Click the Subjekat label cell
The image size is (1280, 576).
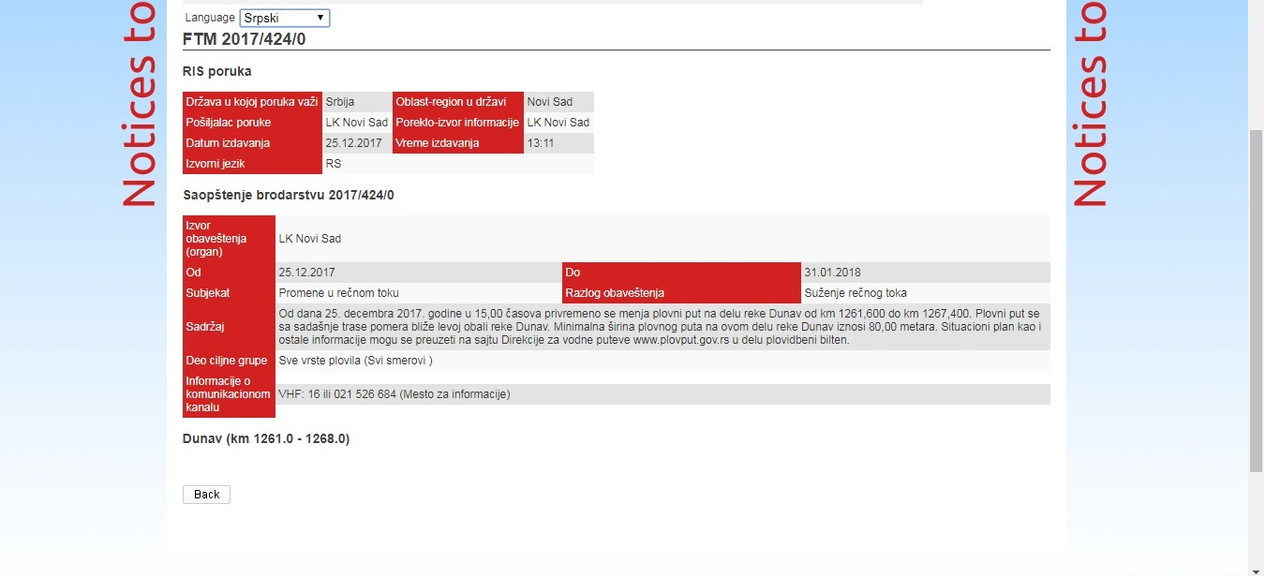click(x=229, y=293)
